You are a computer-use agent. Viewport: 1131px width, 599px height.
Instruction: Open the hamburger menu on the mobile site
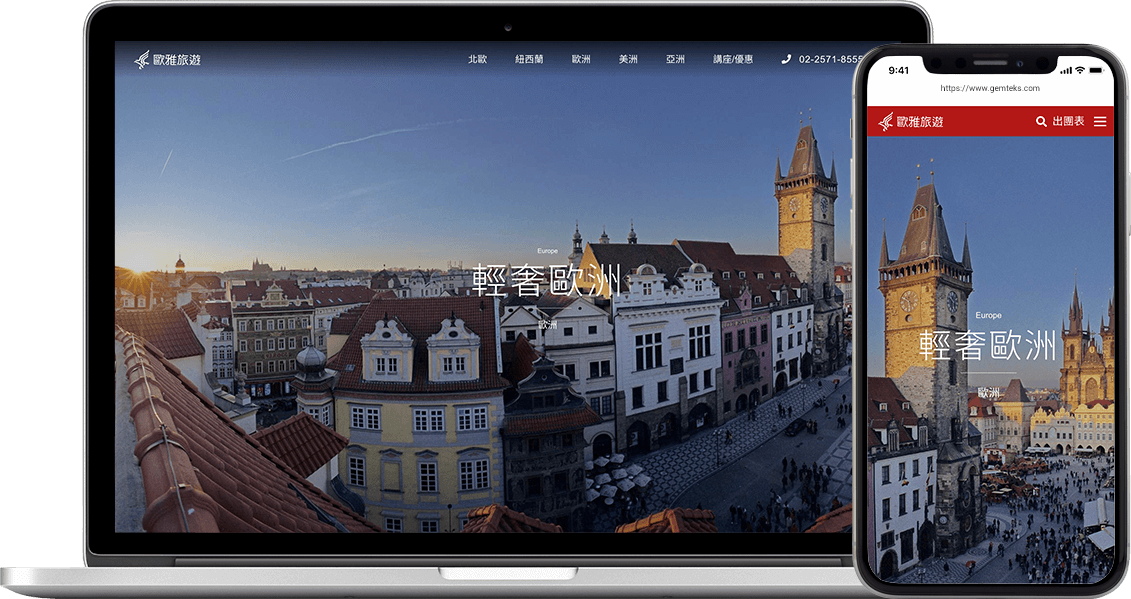[x=1100, y=122]
